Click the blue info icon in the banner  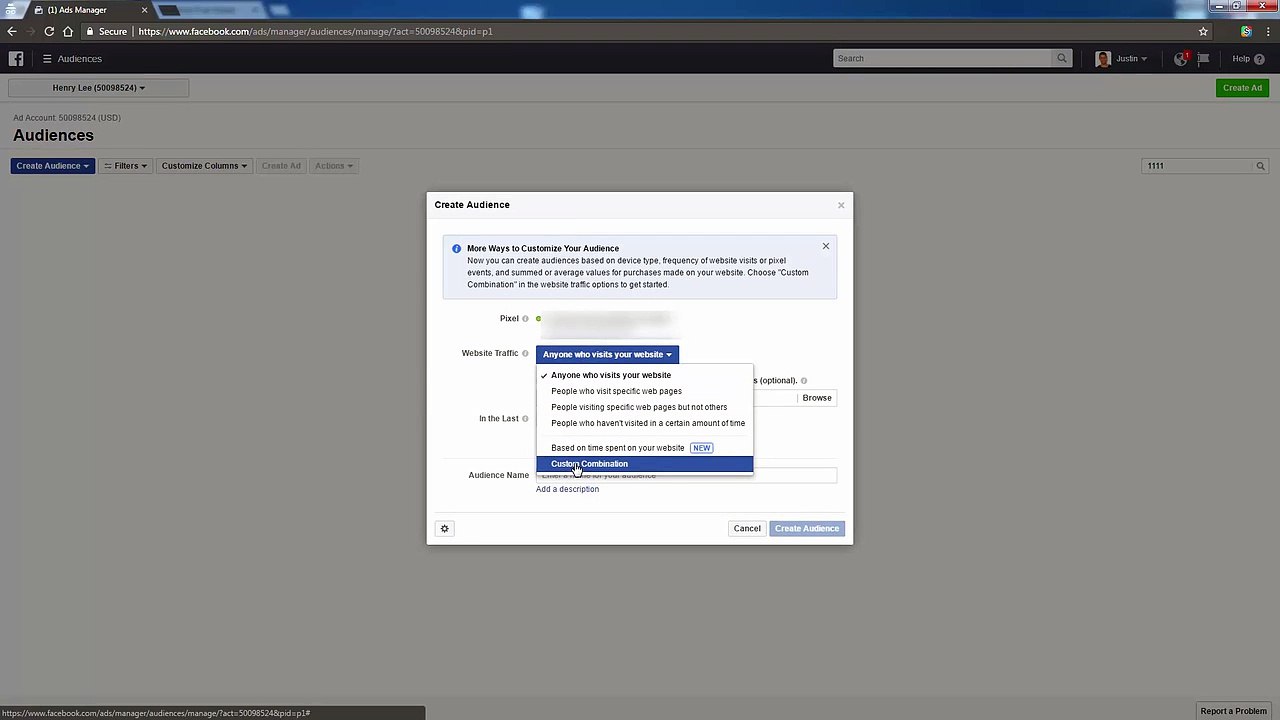[x=456, y=249]
